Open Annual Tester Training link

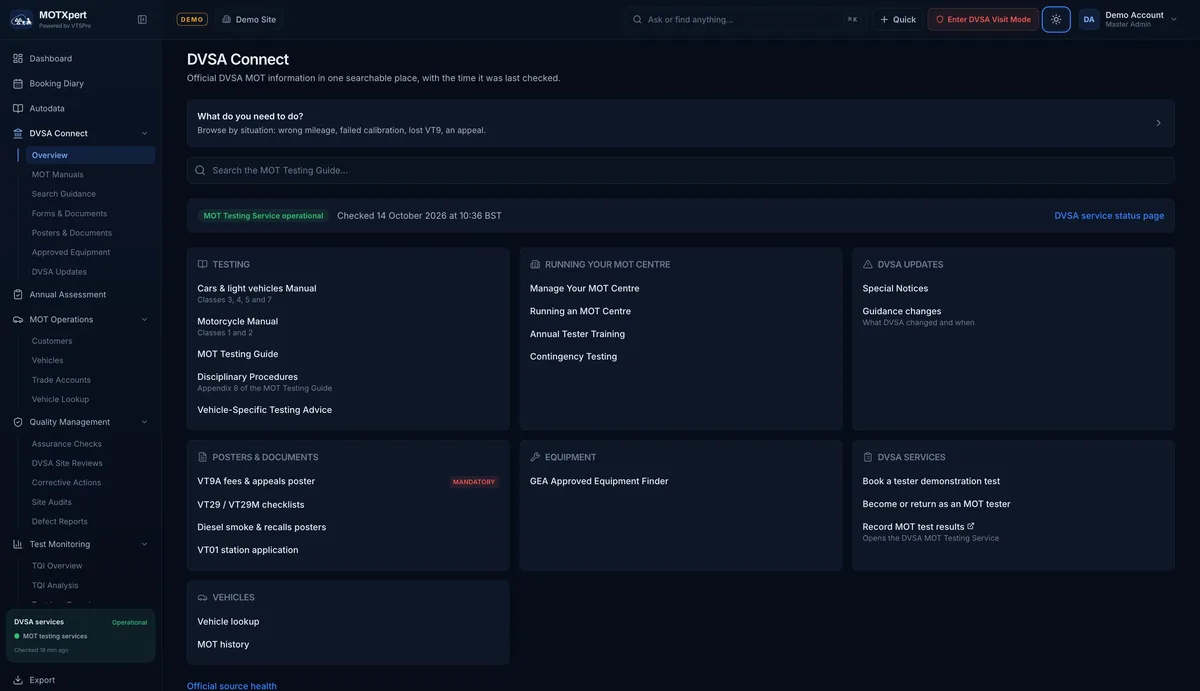[x=577, y=334]
